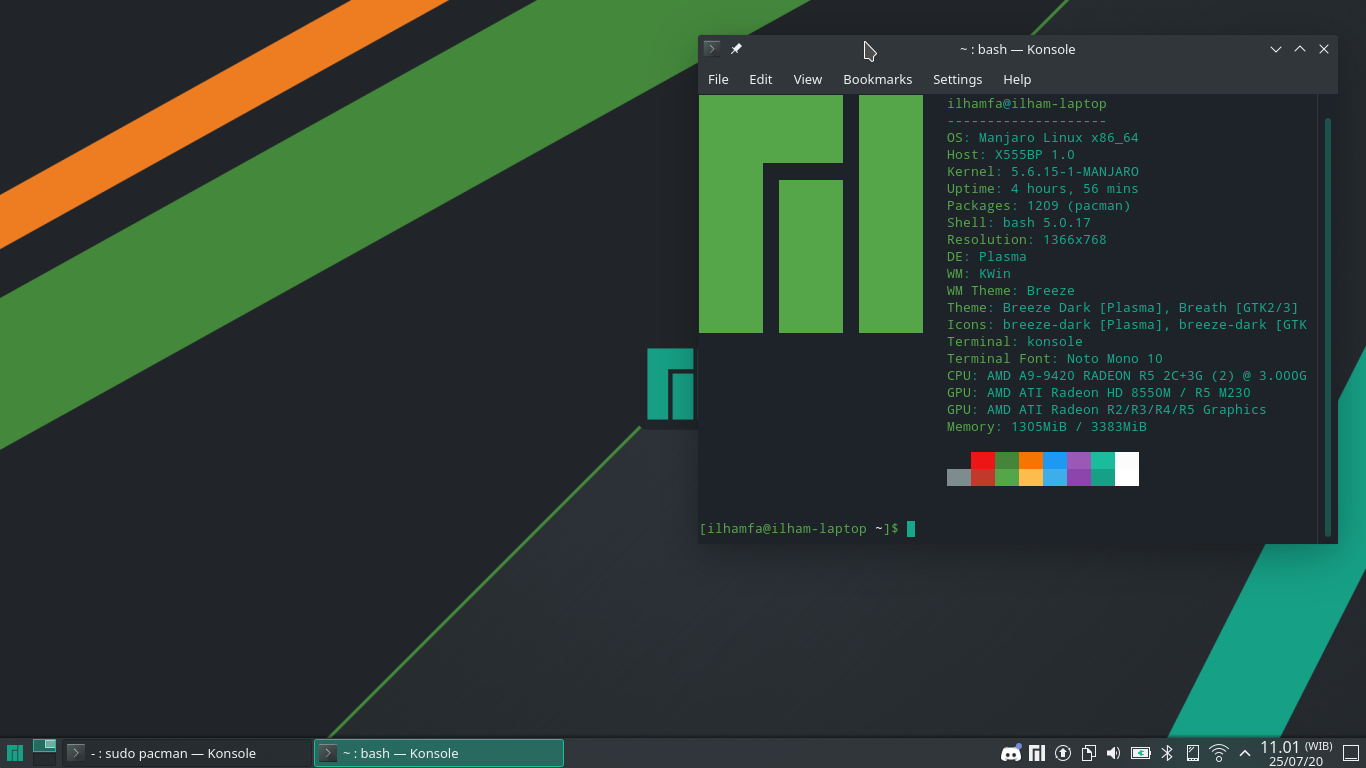This screenshot has height=768, width=1366.
Task: Click 'WM Theme: Breeze' line
Action: click(1011, 290)
